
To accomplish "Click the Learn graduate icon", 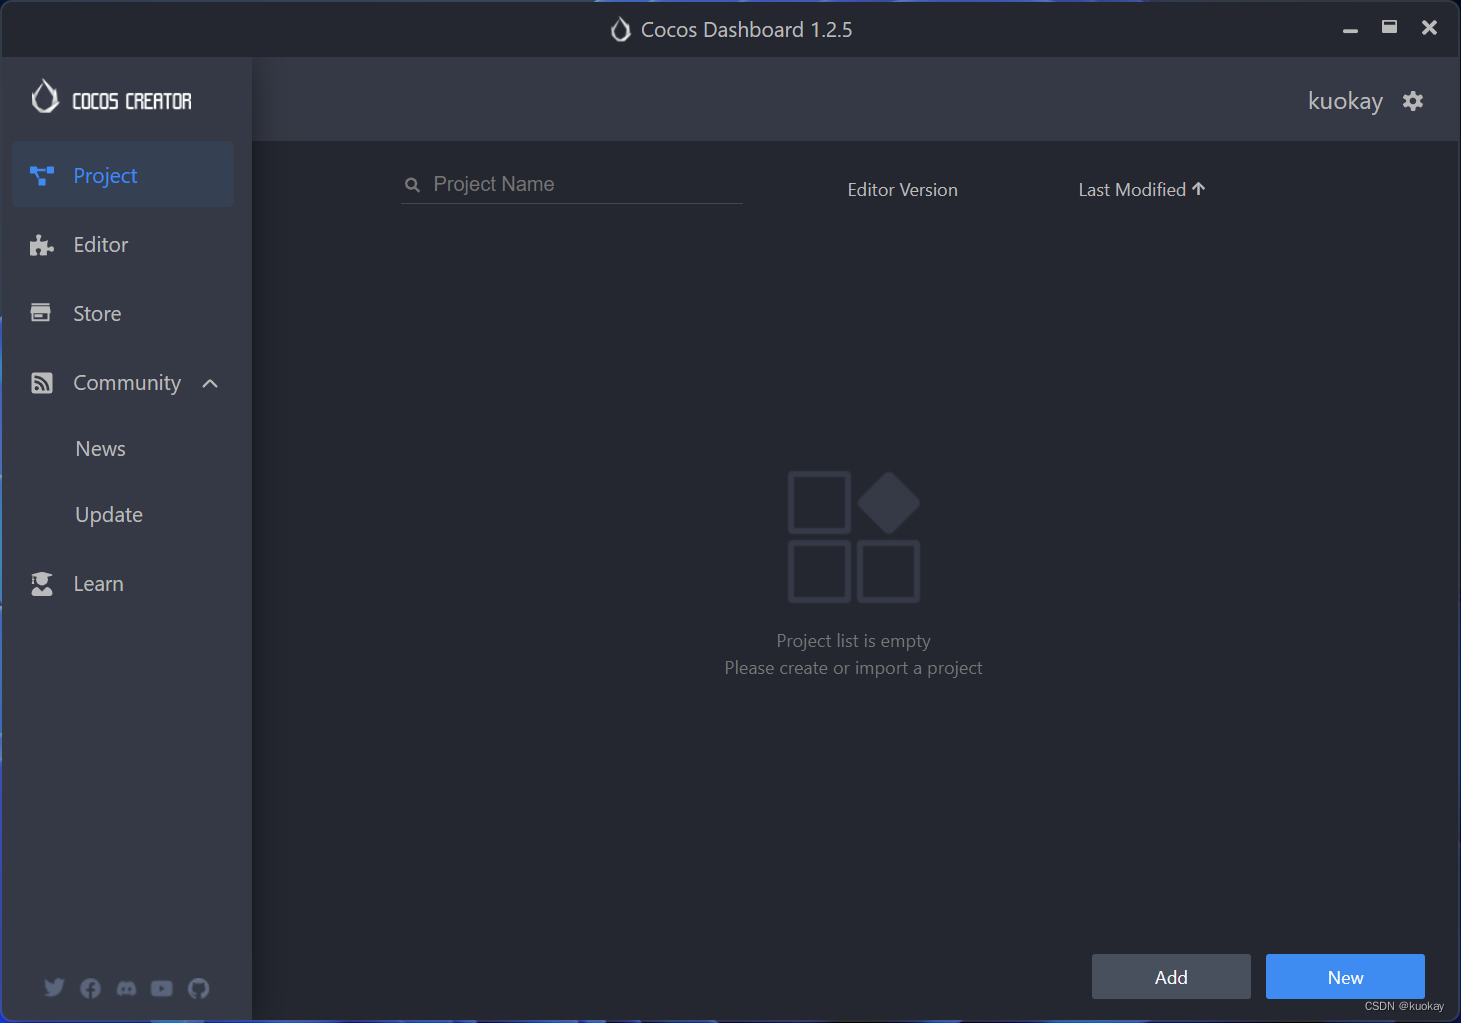I will point(42,584).
